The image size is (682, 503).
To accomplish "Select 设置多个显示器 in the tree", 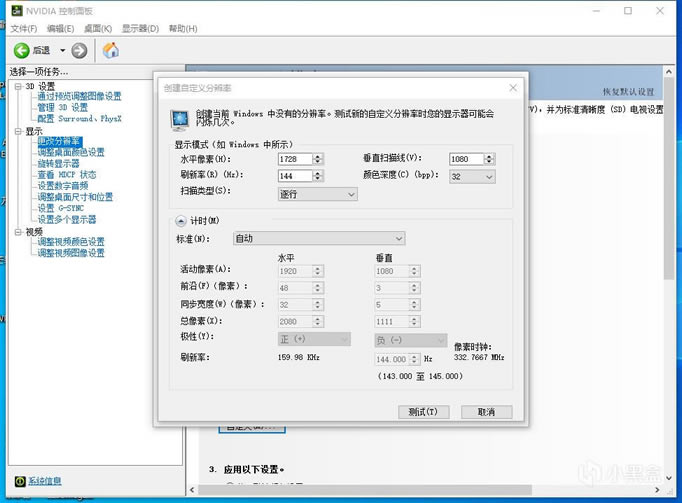I will (67, 219).
